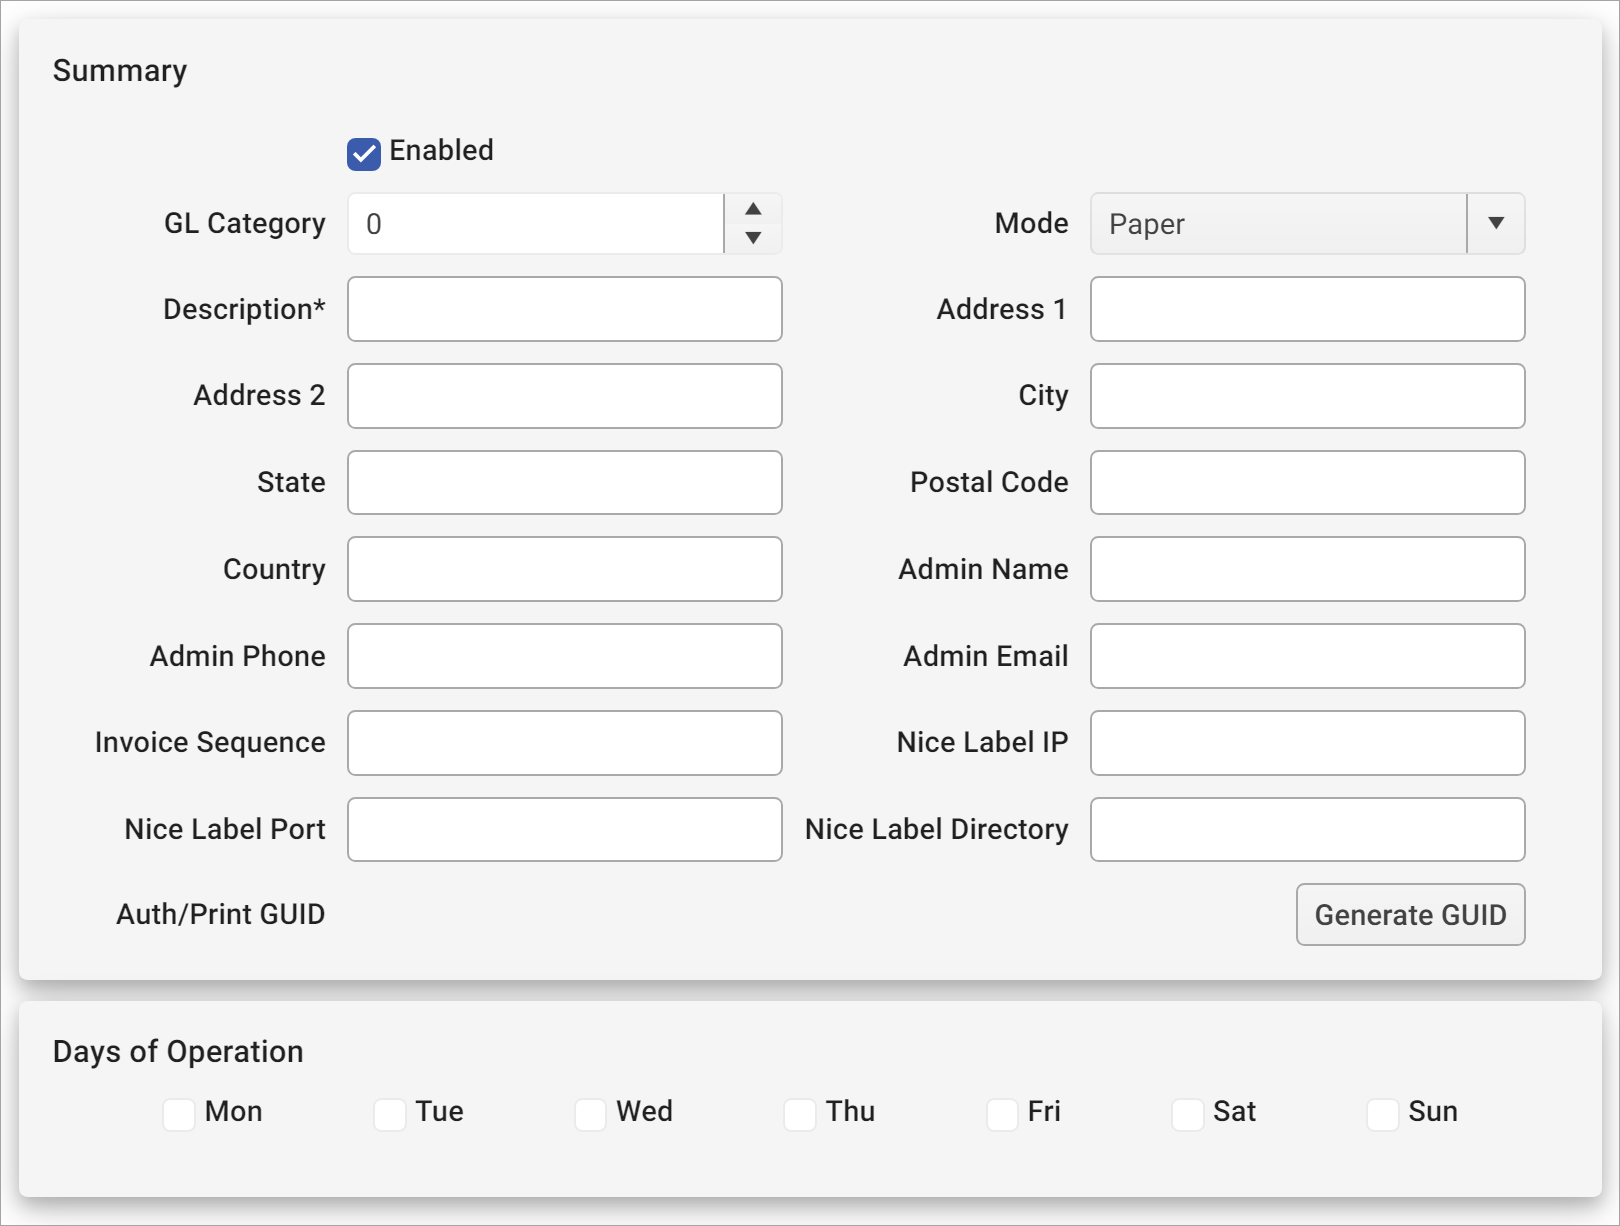This screenshot has height=1226, width=1620.
Task: Click inside the City field
Action: point(1307,396)
